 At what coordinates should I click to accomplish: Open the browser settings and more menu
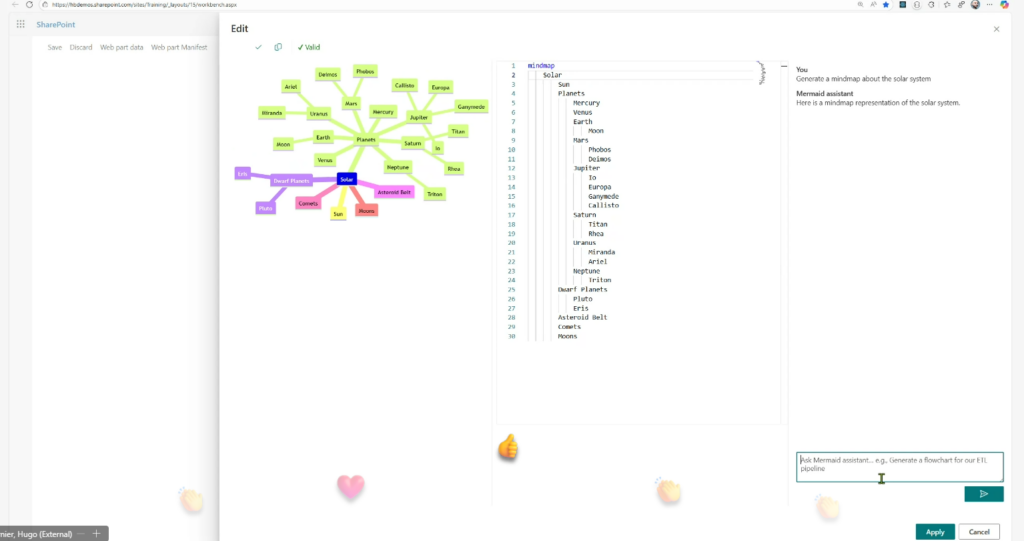(989, 5)
